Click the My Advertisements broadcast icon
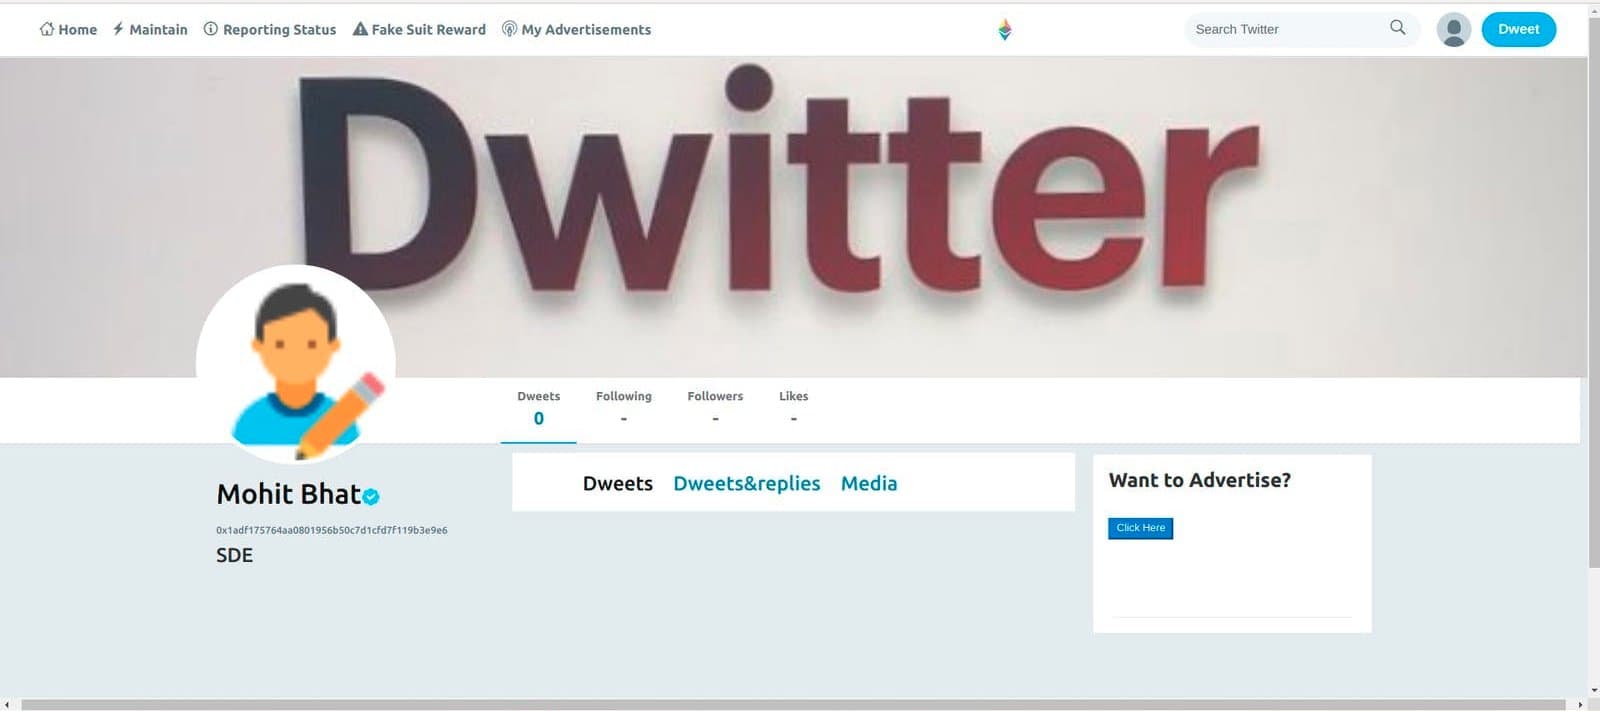 [509, 29]
